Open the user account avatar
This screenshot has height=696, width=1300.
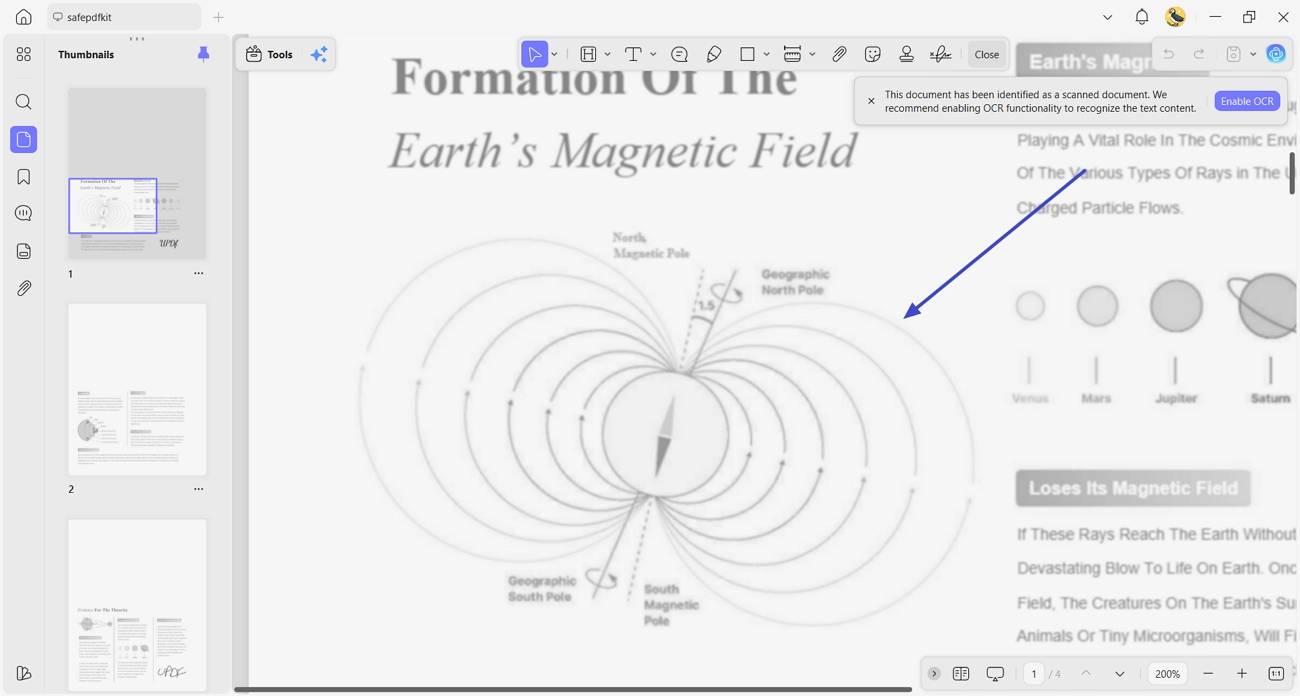point(1176,17)
